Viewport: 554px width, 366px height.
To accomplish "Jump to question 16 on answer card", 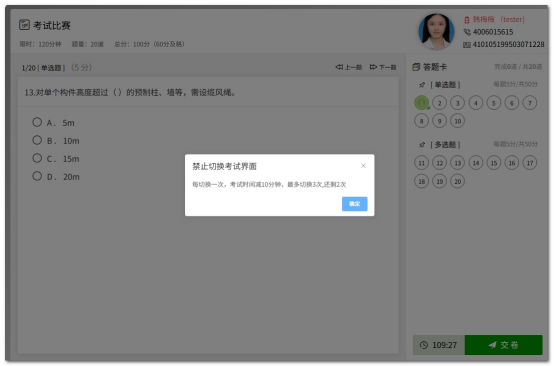I will tap(512, 163).
